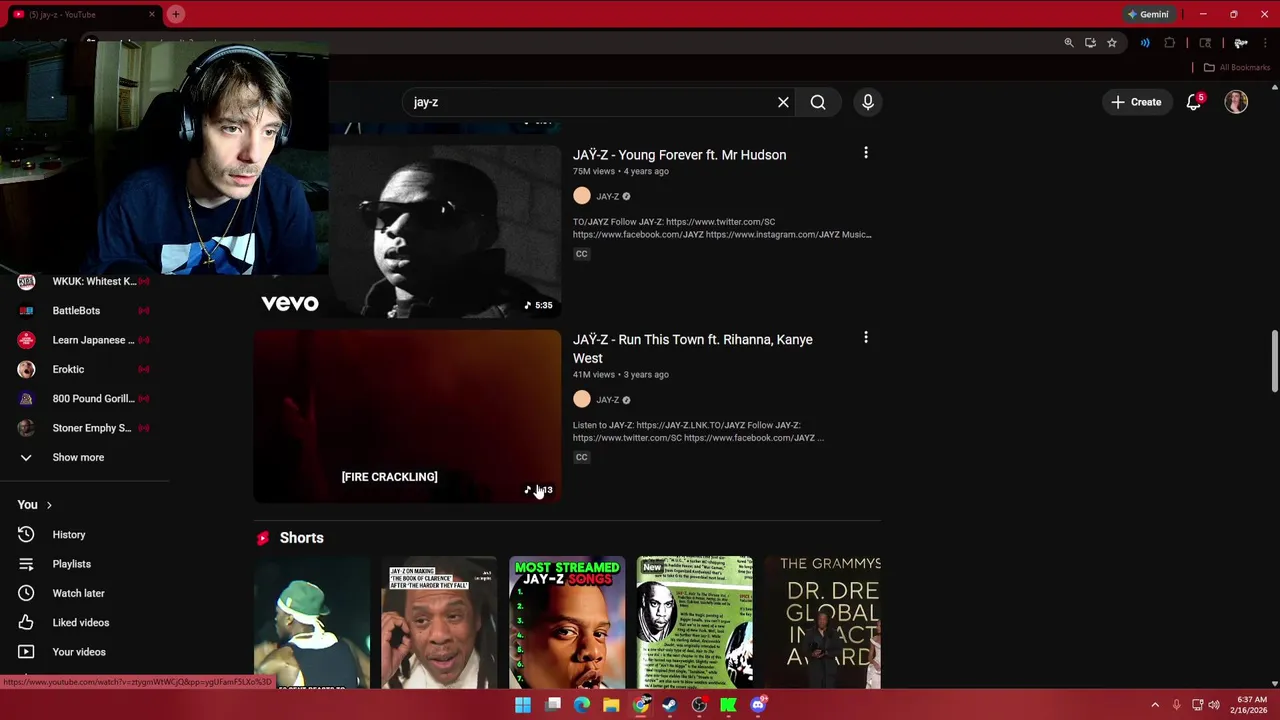The height and width of the screenshot is (720, 1280).
Task: Click the CC badge on Run This Town
Action: (x=581, y=458)
